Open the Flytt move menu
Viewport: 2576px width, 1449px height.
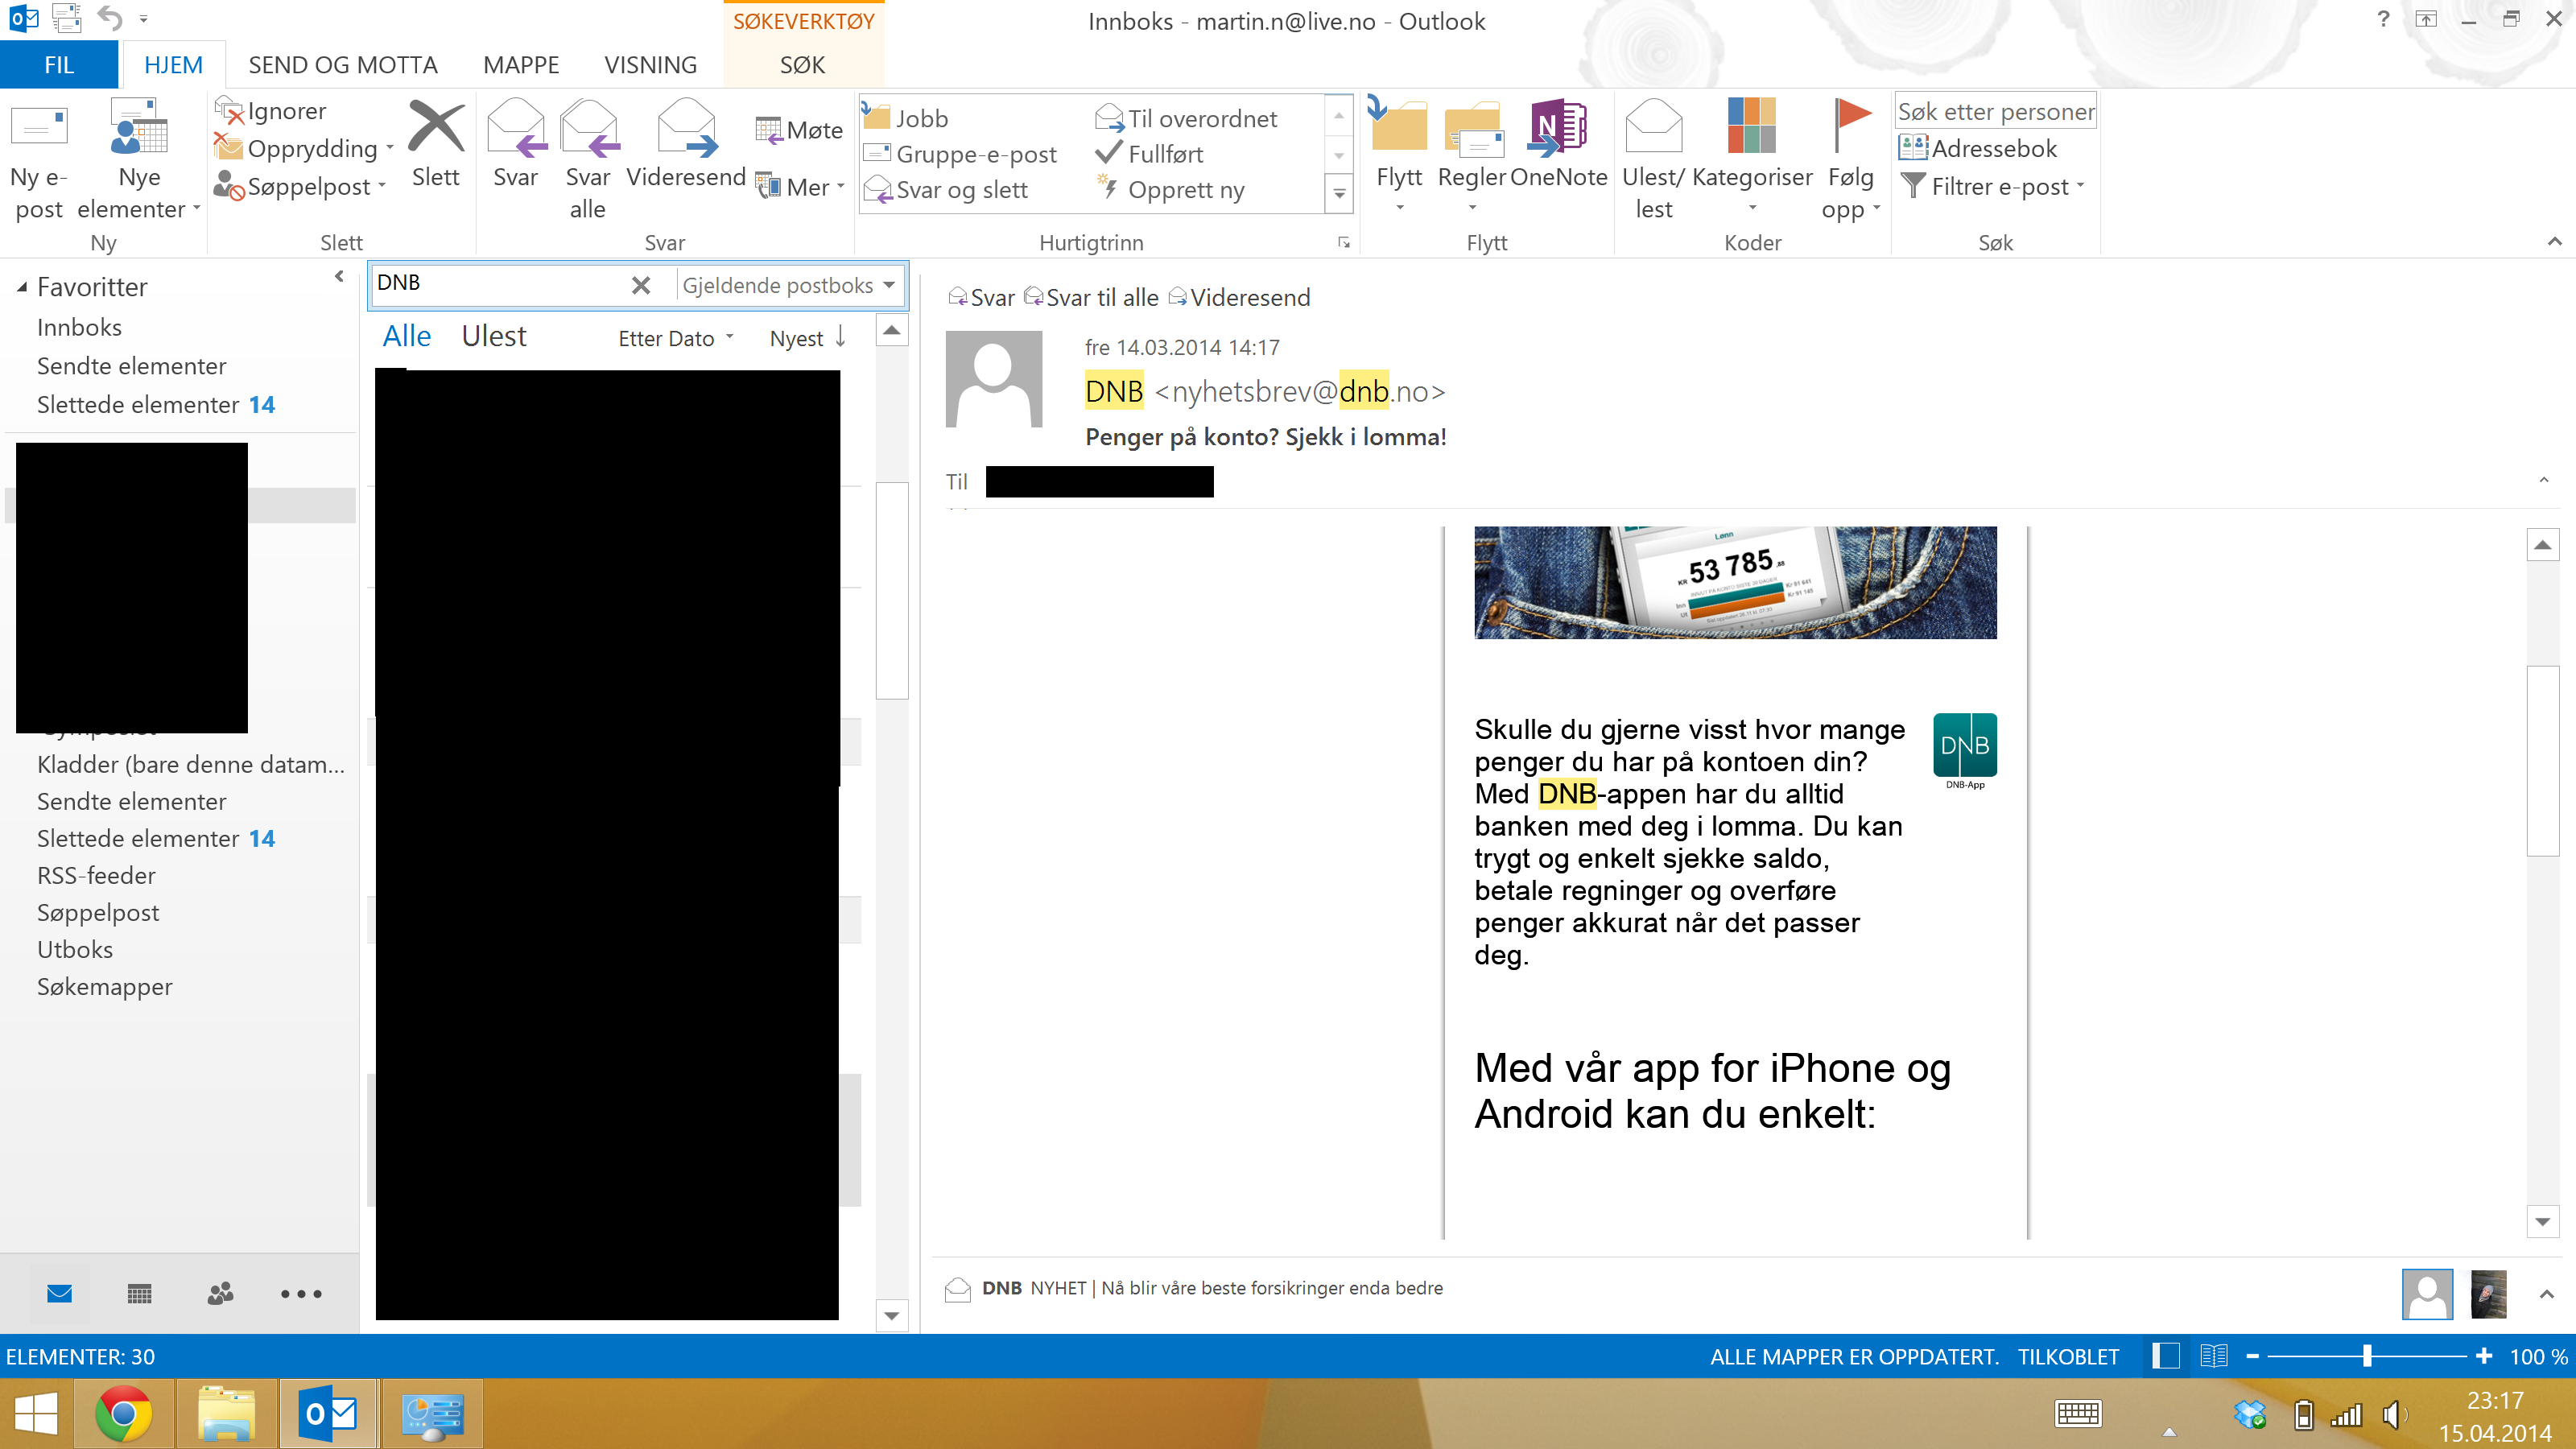1399,155
